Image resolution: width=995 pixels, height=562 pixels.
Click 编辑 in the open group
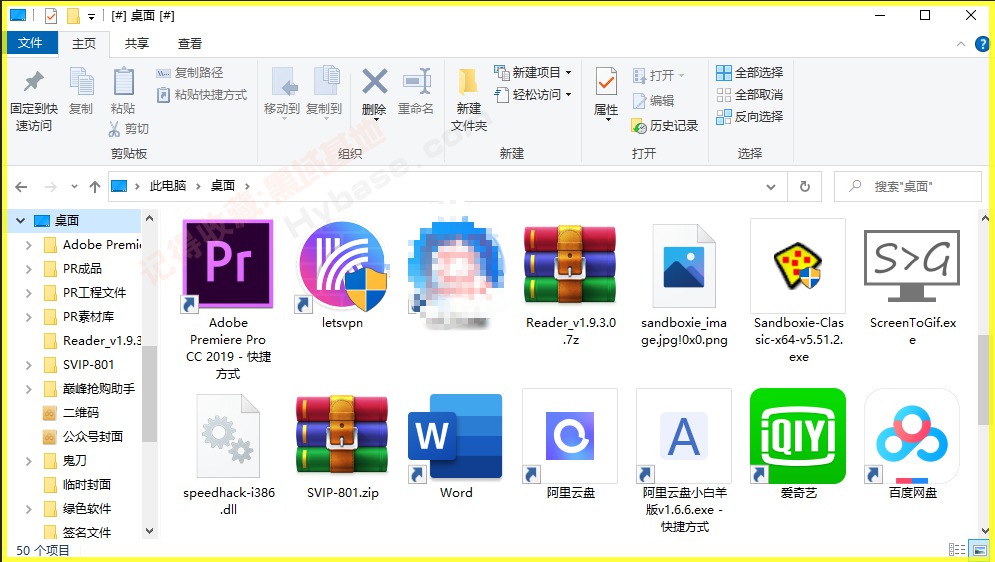[654, 101]
